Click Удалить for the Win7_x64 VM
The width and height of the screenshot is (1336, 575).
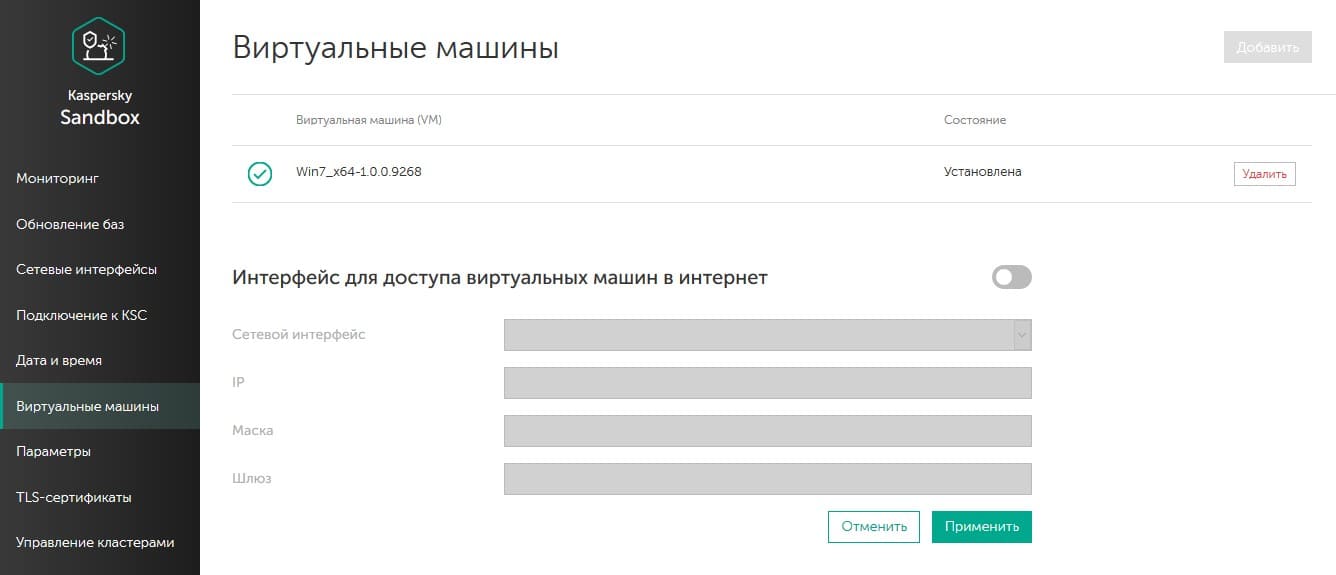[1264, 174]
